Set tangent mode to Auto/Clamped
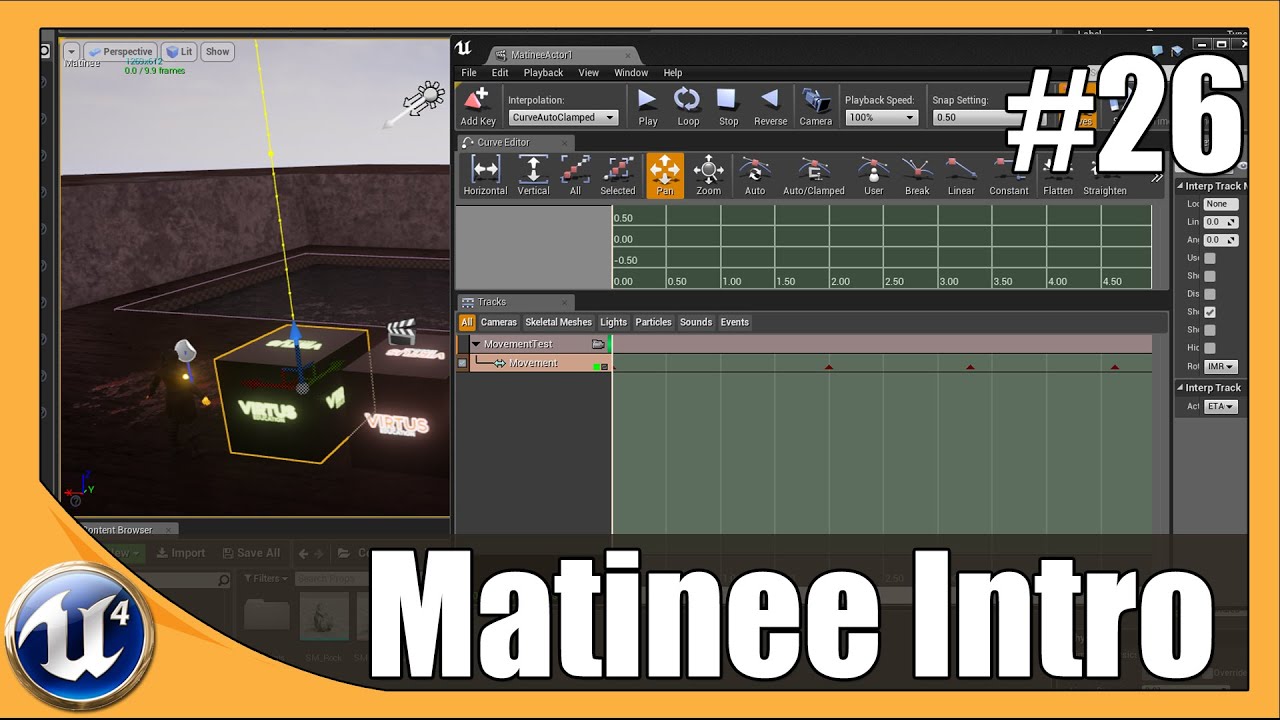This screenshot has height=720, width=1280. (813, 176)
